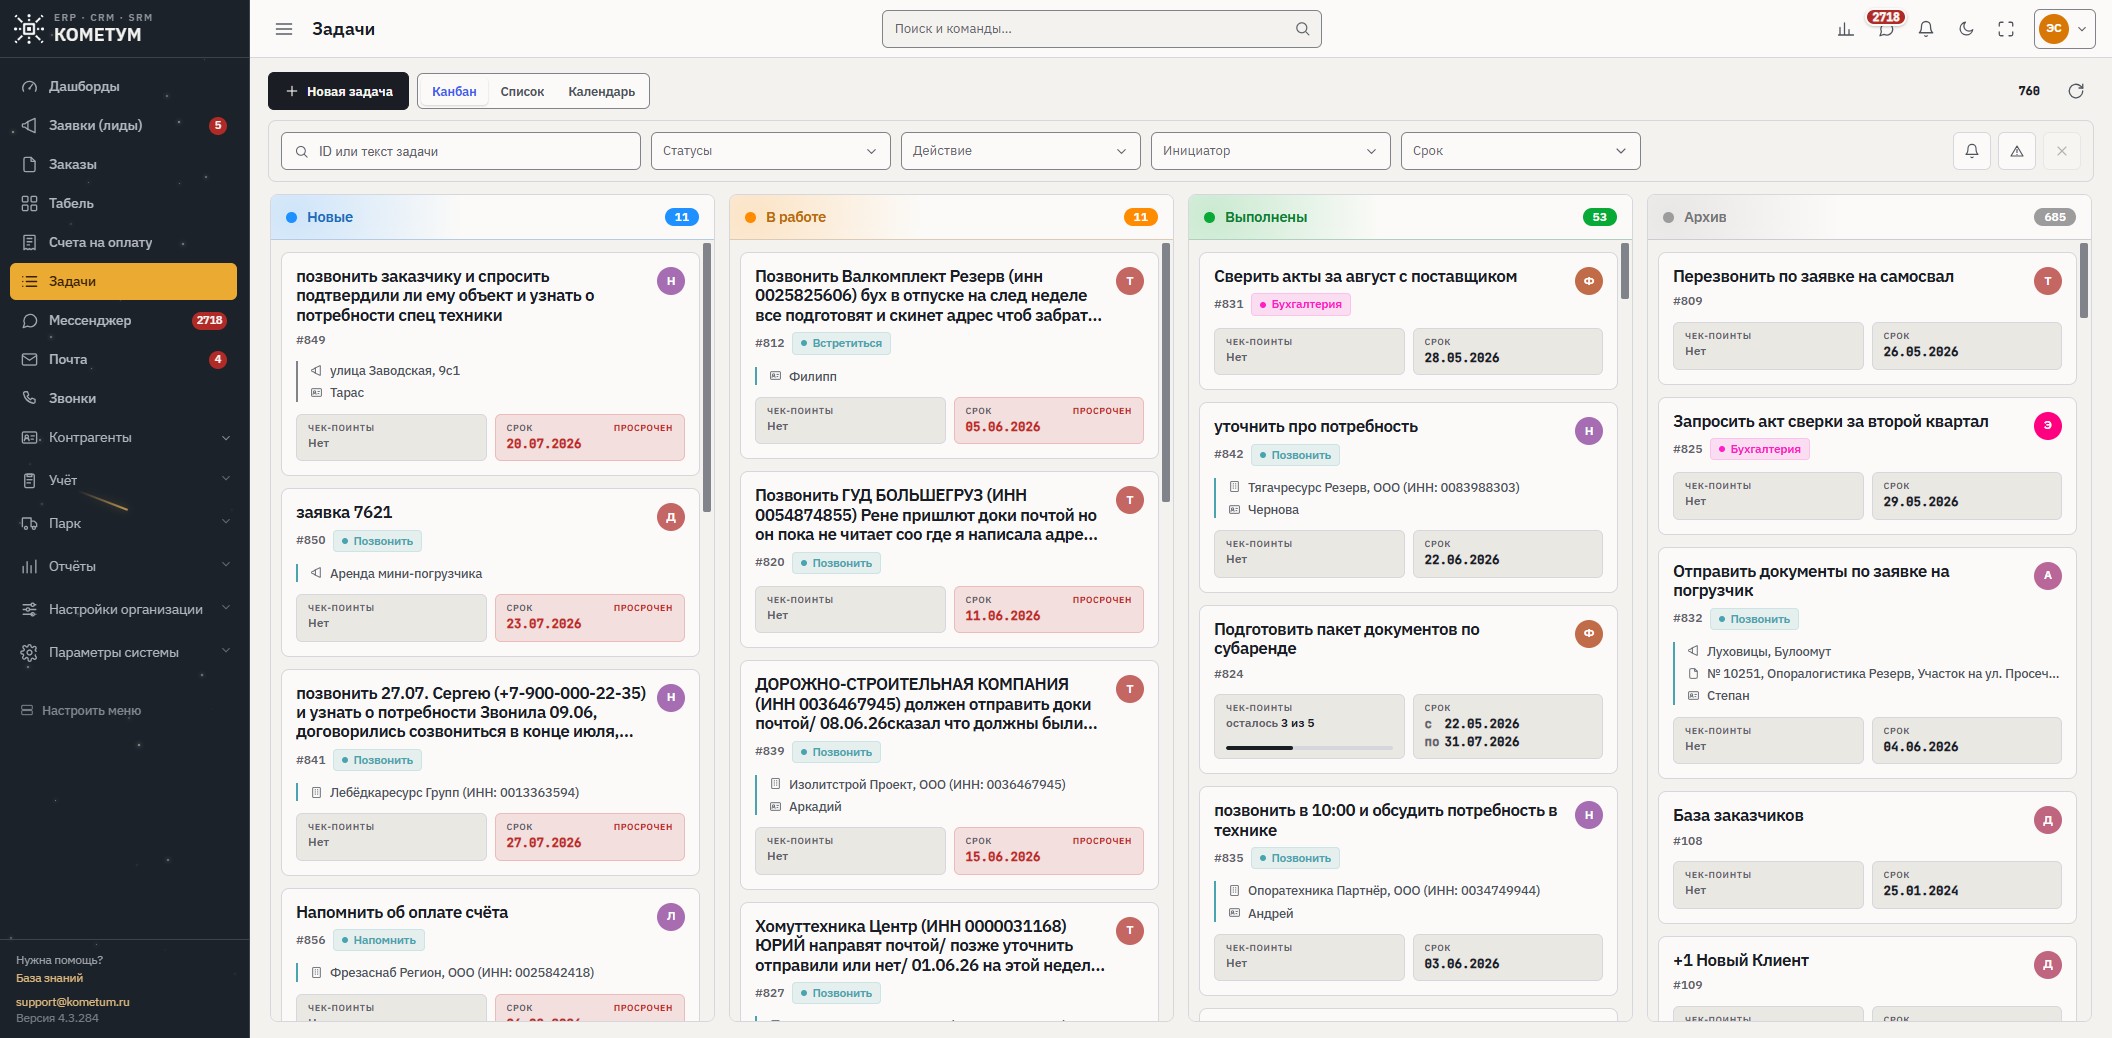Screen dimensions: 2112x1038
Task: Click the ID или текст задачи field
Action: 461,151
